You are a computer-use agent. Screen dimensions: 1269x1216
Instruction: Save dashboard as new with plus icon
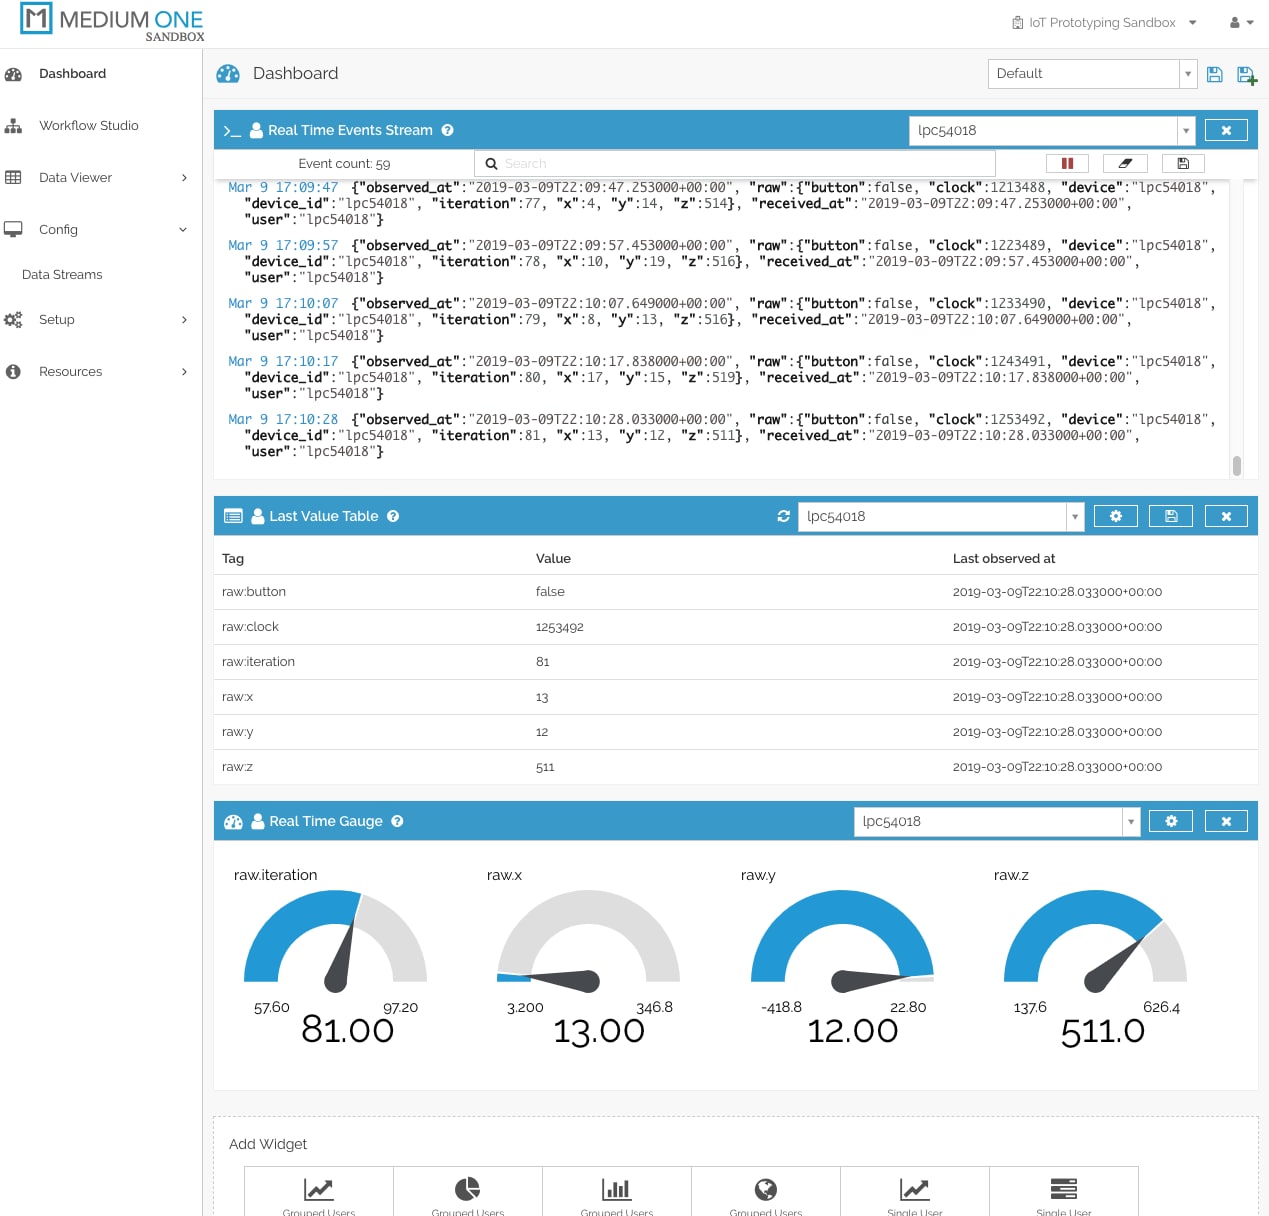point(1246,73)
